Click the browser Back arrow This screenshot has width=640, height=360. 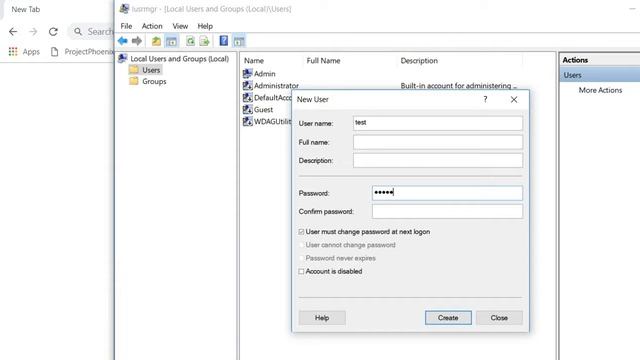pos(13,31)
